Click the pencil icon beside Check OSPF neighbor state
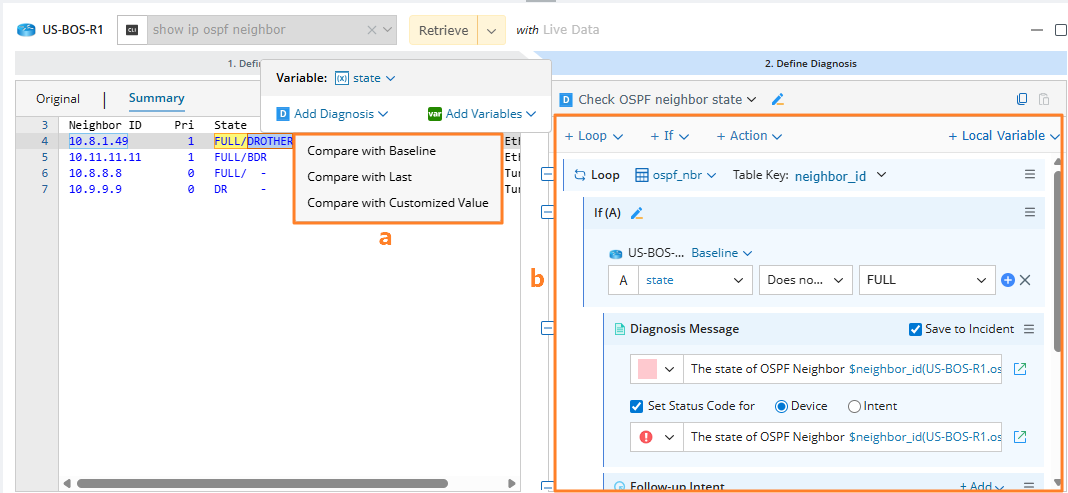Screen dimensions: 1068x493 pyautogui.click(x=778, y=100)
